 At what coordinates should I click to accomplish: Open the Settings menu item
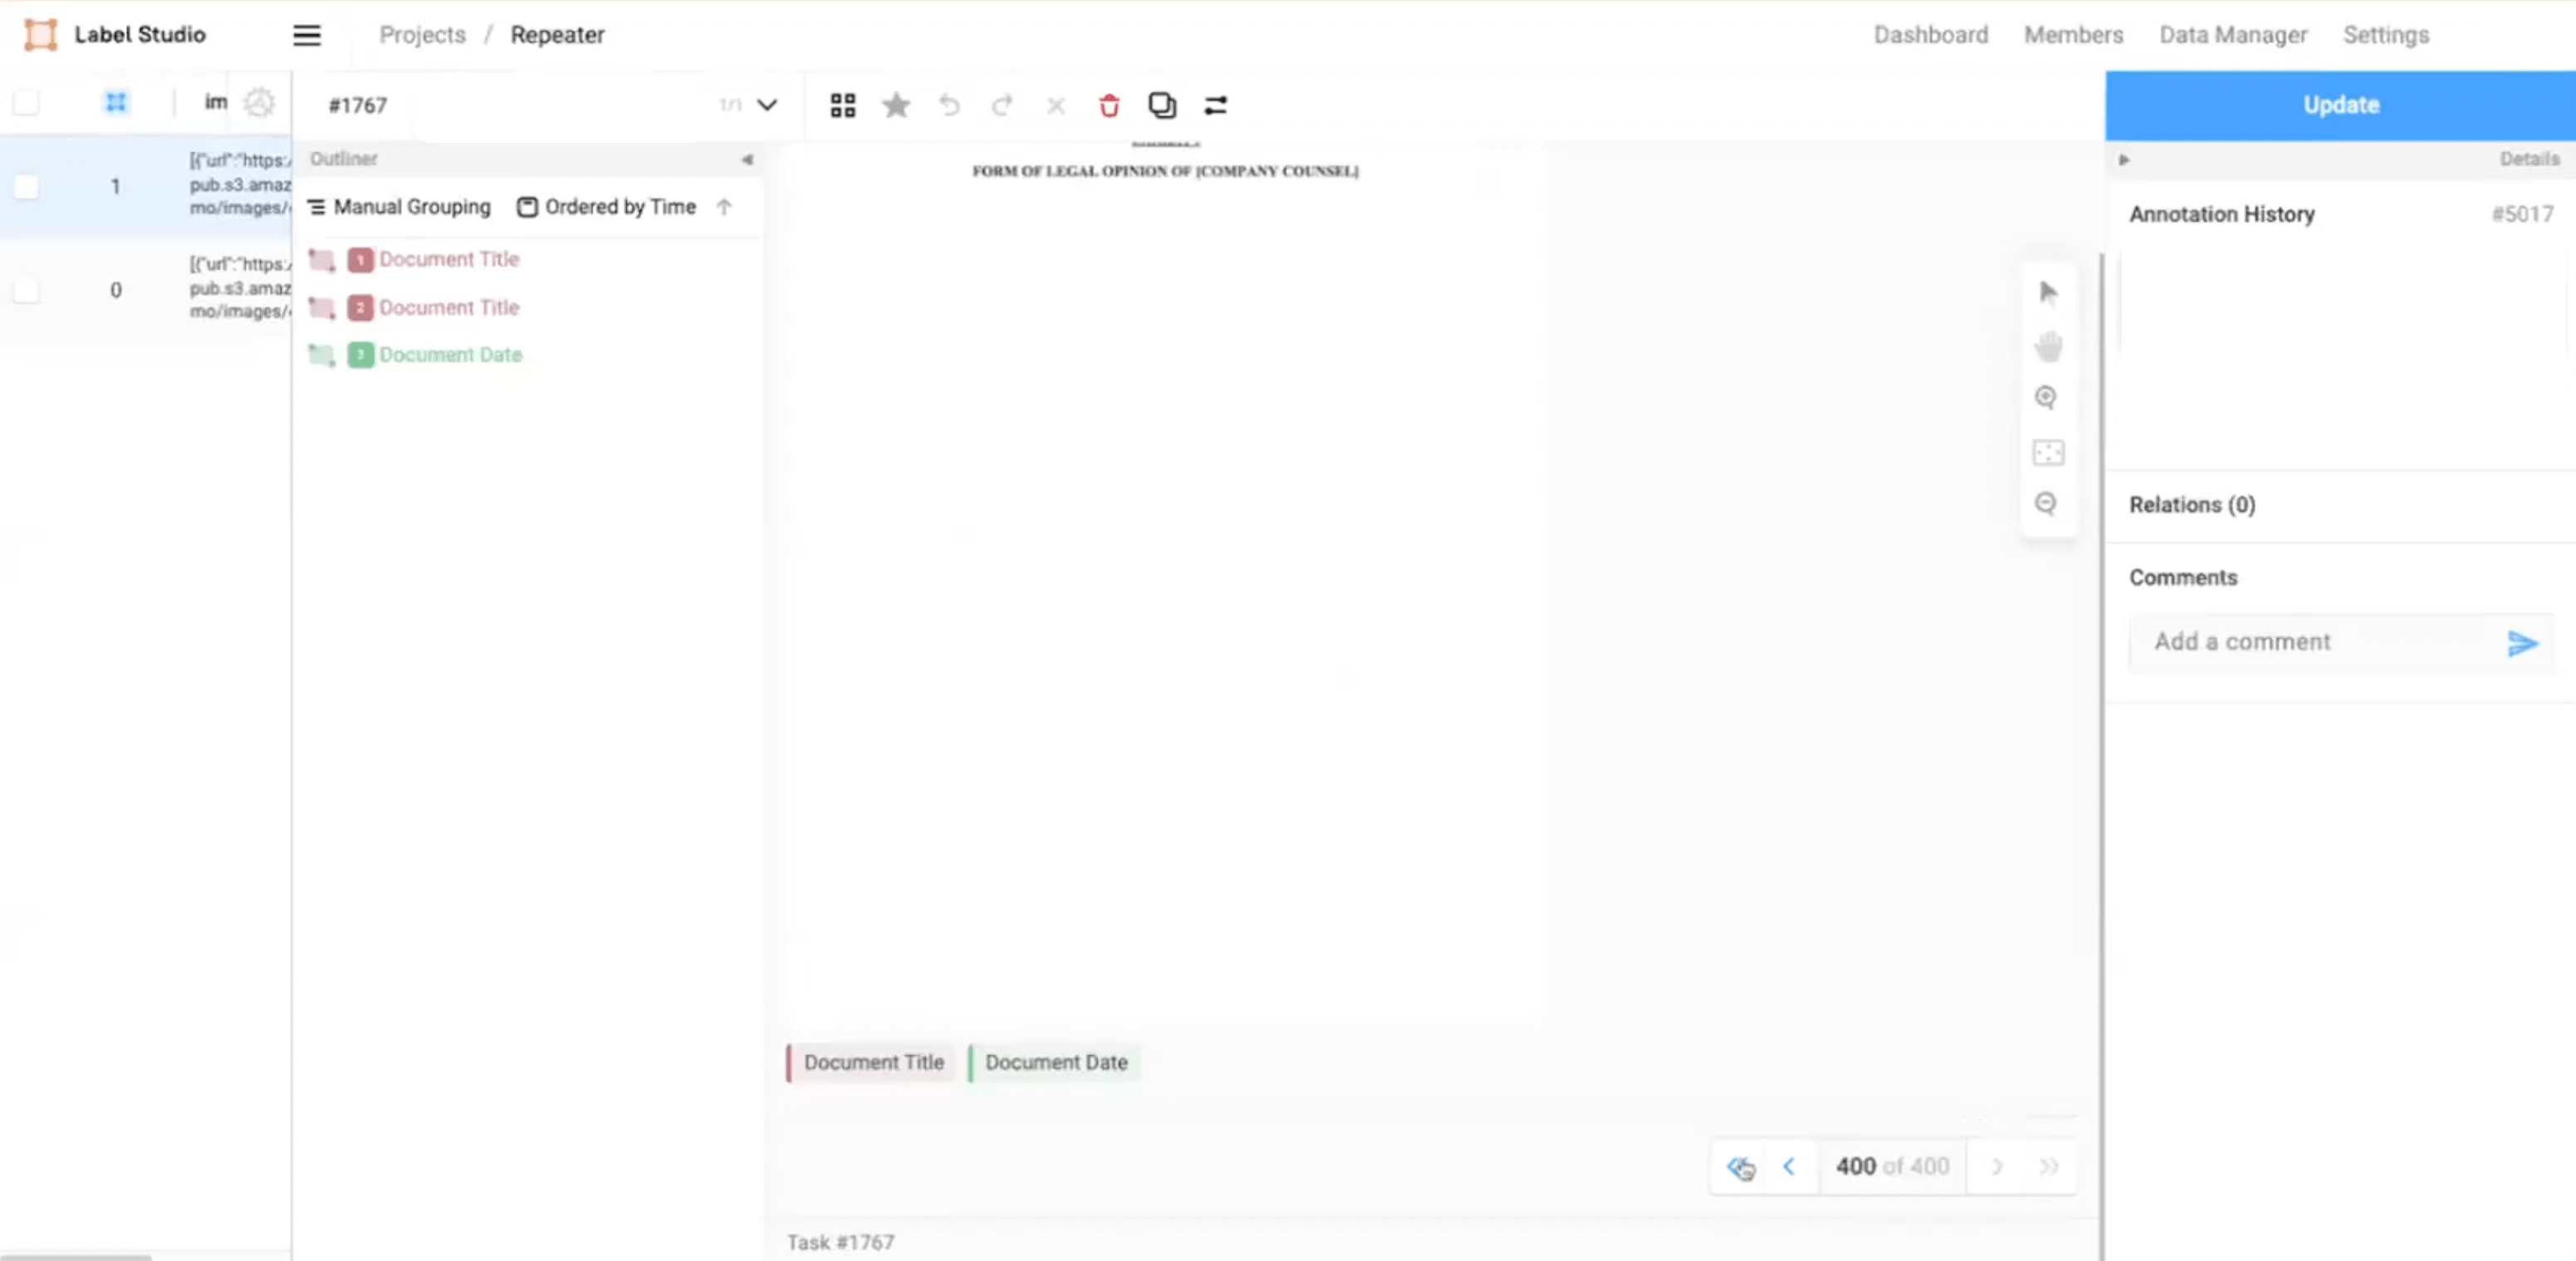pyautogui.click(x=2385, y=35)
